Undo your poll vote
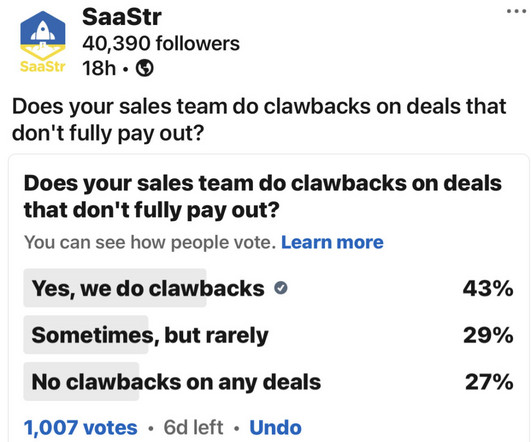 [275, 427]
